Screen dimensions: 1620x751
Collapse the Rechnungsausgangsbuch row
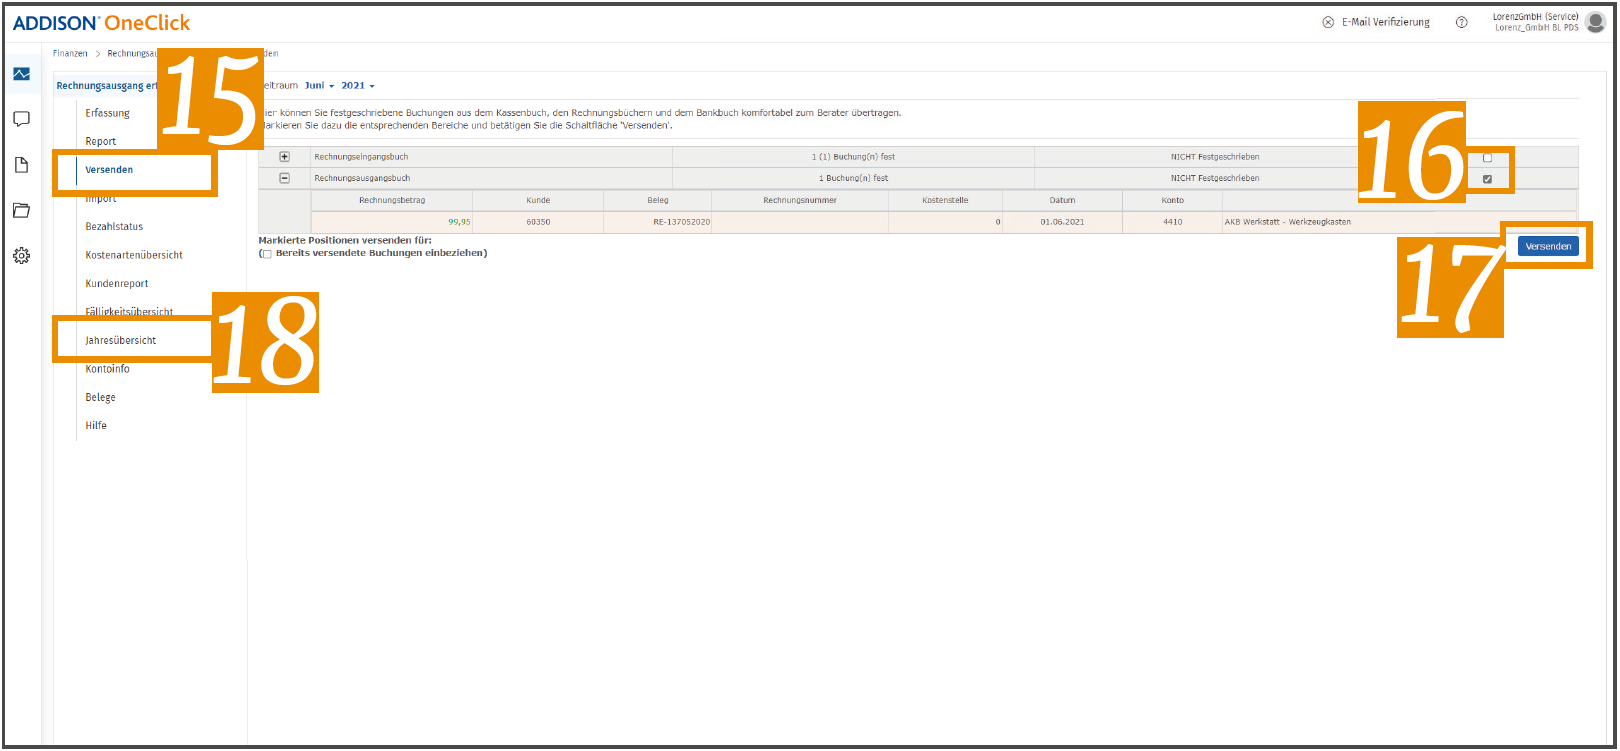point(284,178)
